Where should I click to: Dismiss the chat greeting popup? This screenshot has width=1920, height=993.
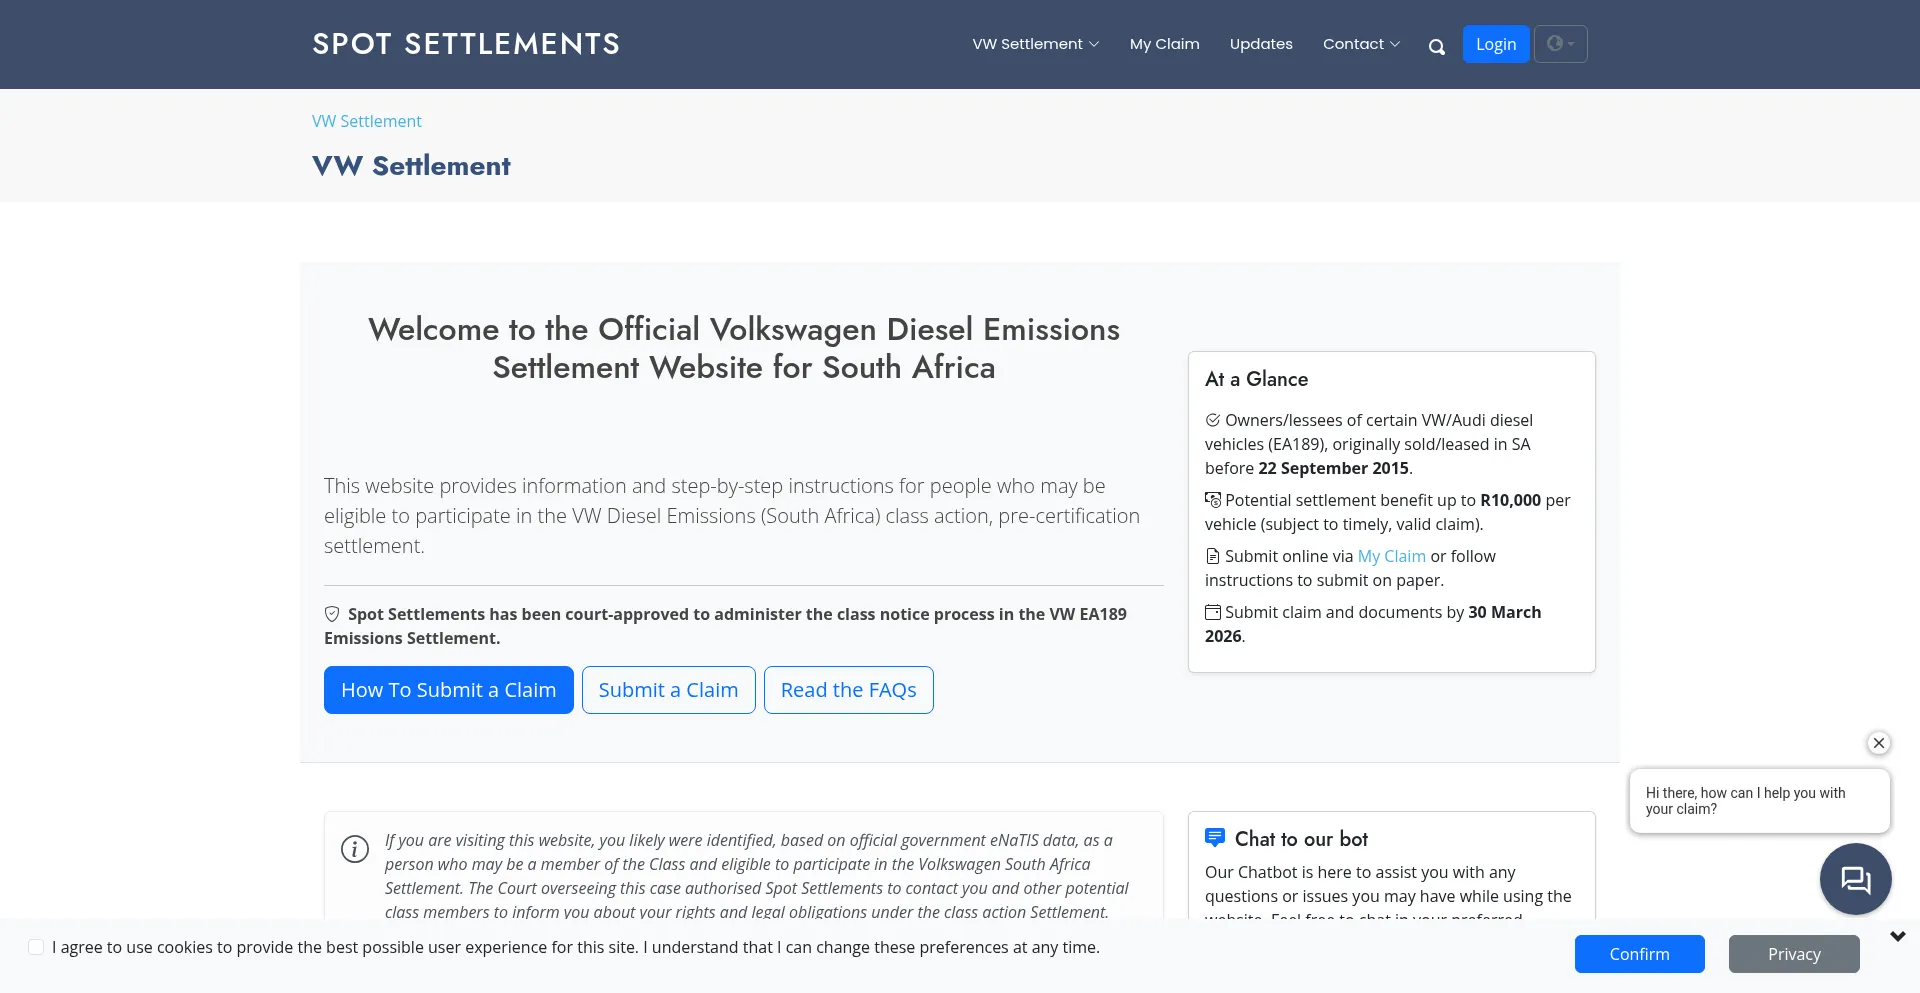1879,743
